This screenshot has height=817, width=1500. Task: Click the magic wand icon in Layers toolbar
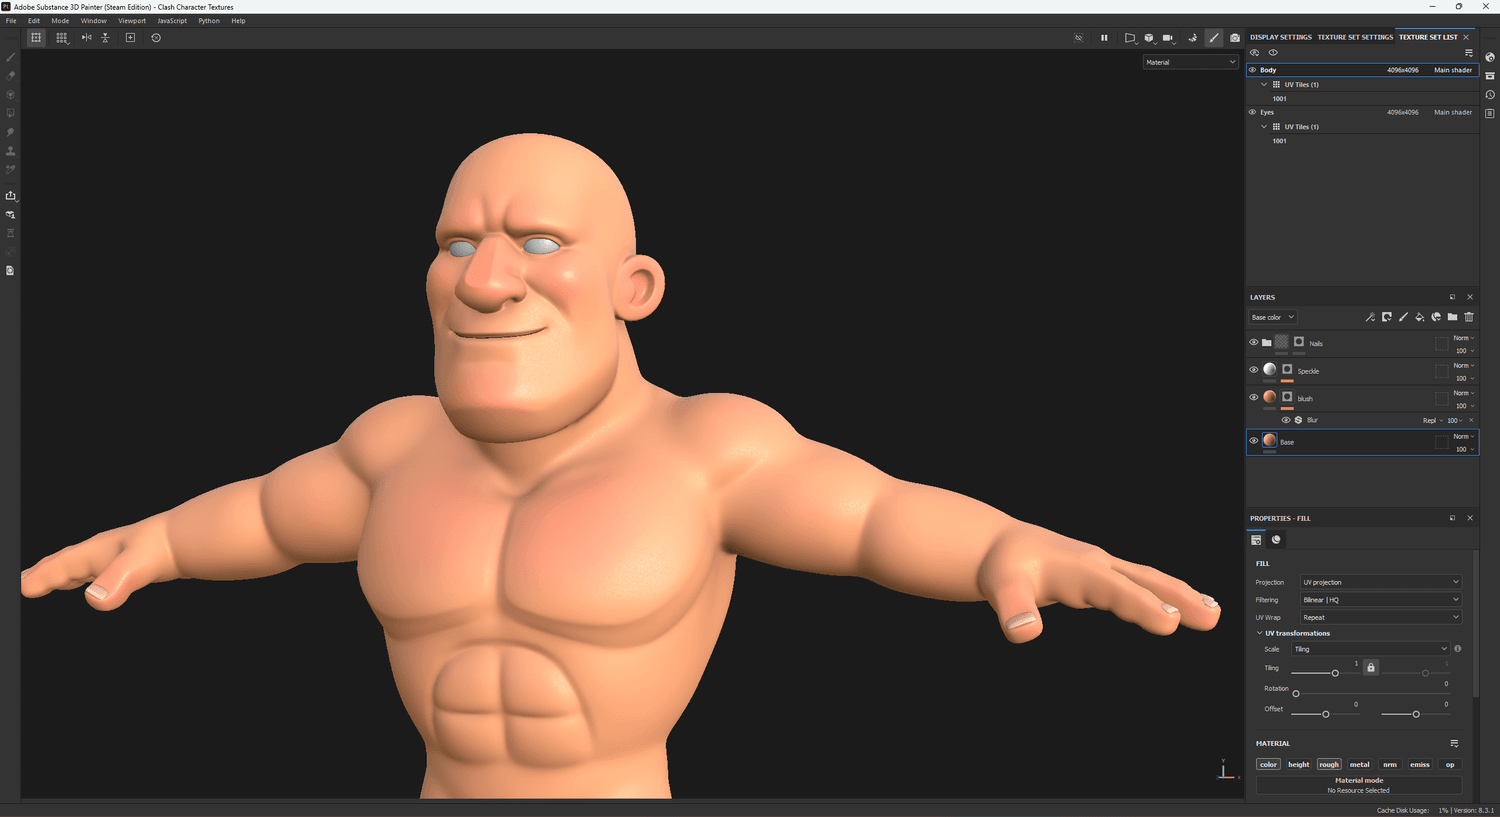coord(1370,317)
